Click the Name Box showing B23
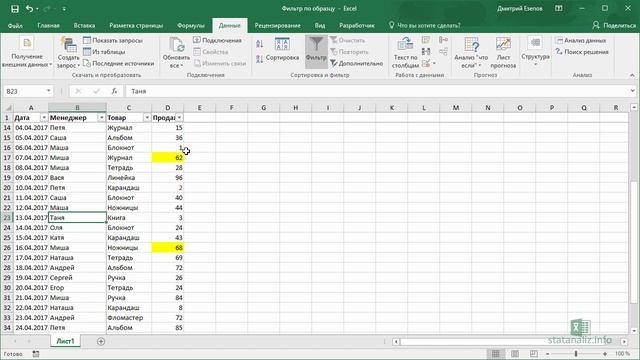This screenshot has width=640, height=360. (x=24, y=91)
